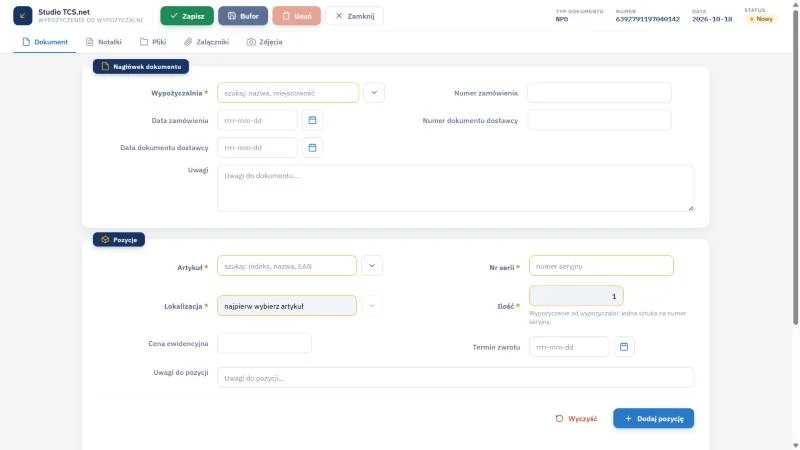Switch to the Dokument tab

[x=45, y=42]
